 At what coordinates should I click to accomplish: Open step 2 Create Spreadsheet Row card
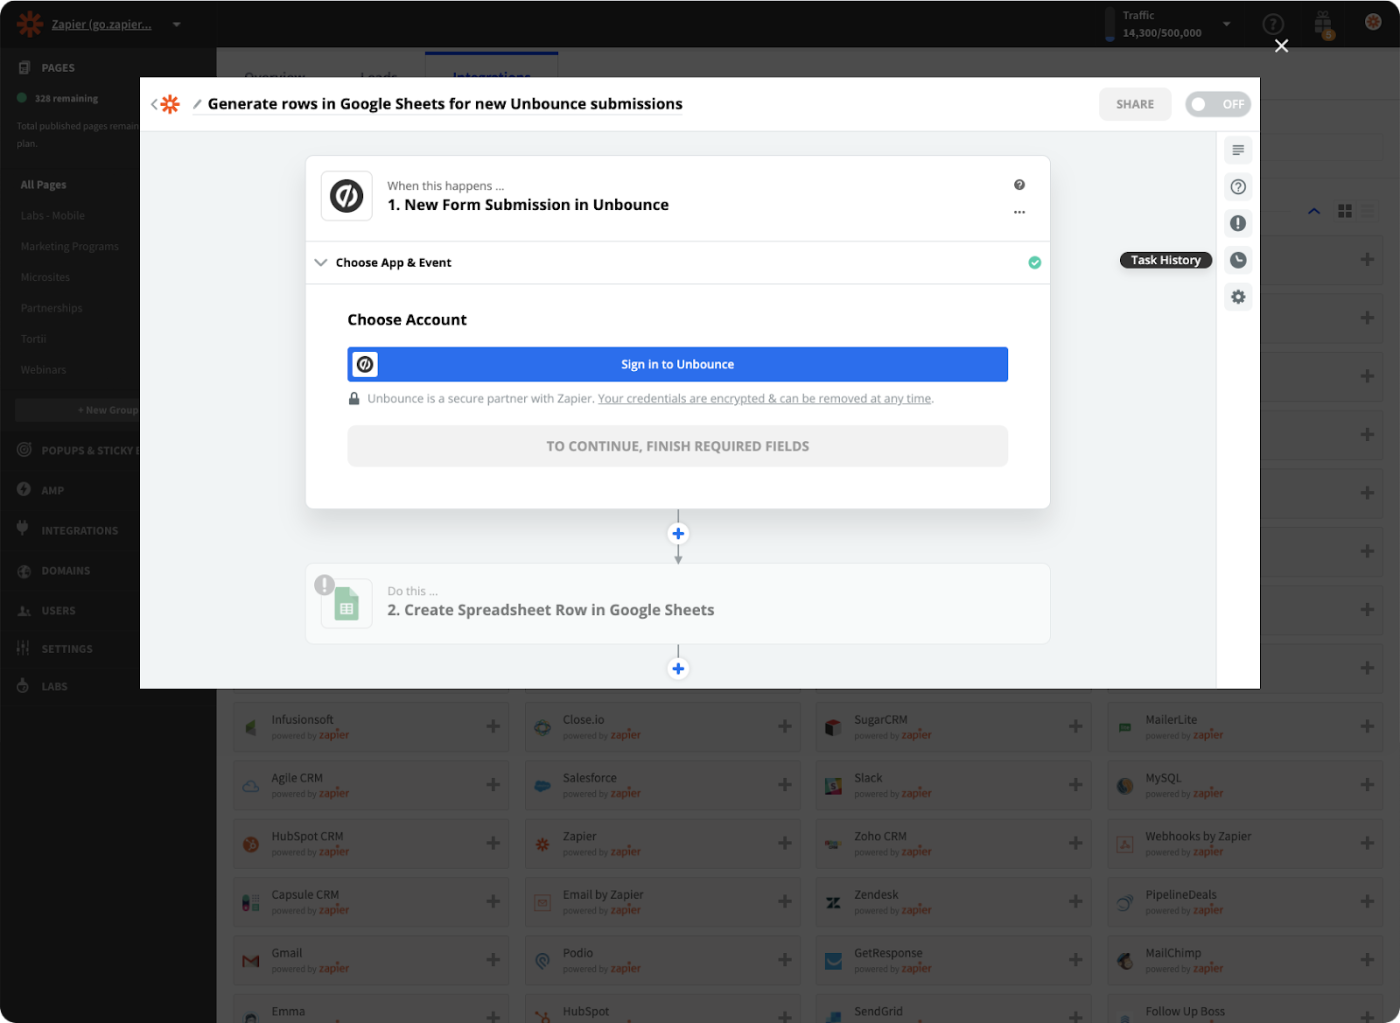[x=677, y=604]
